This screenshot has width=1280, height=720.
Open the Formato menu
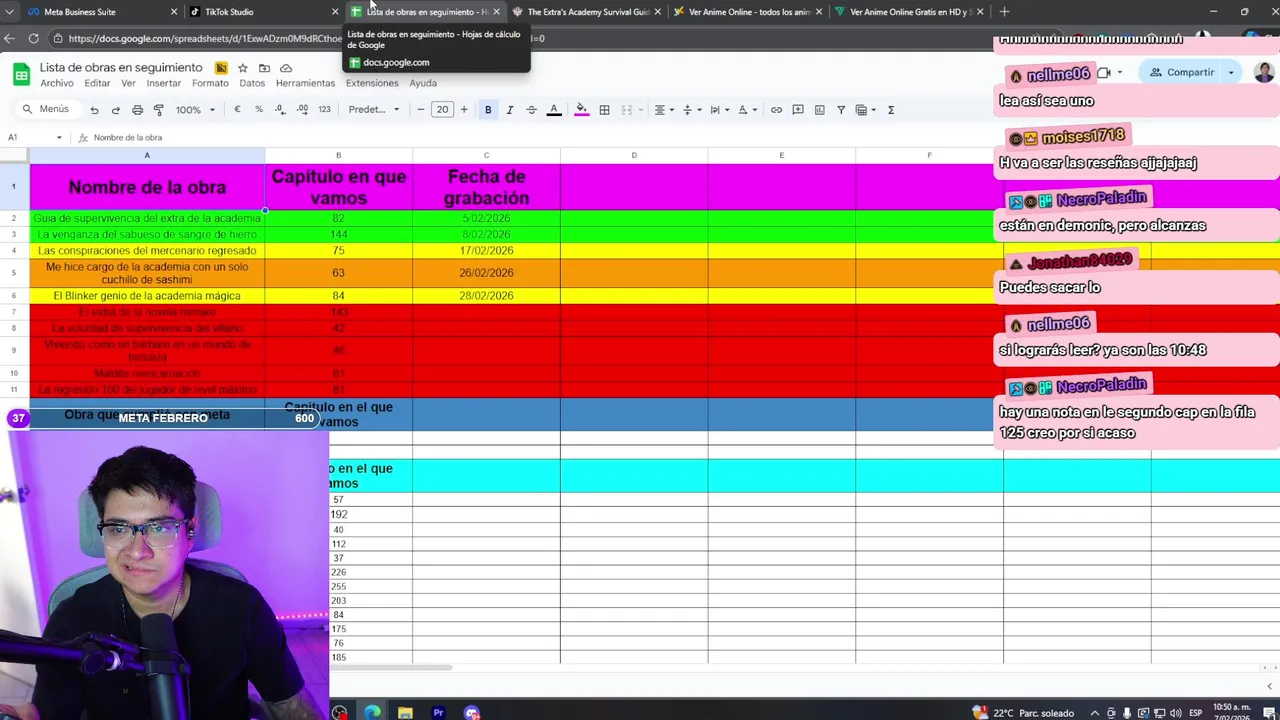point(210,83)
